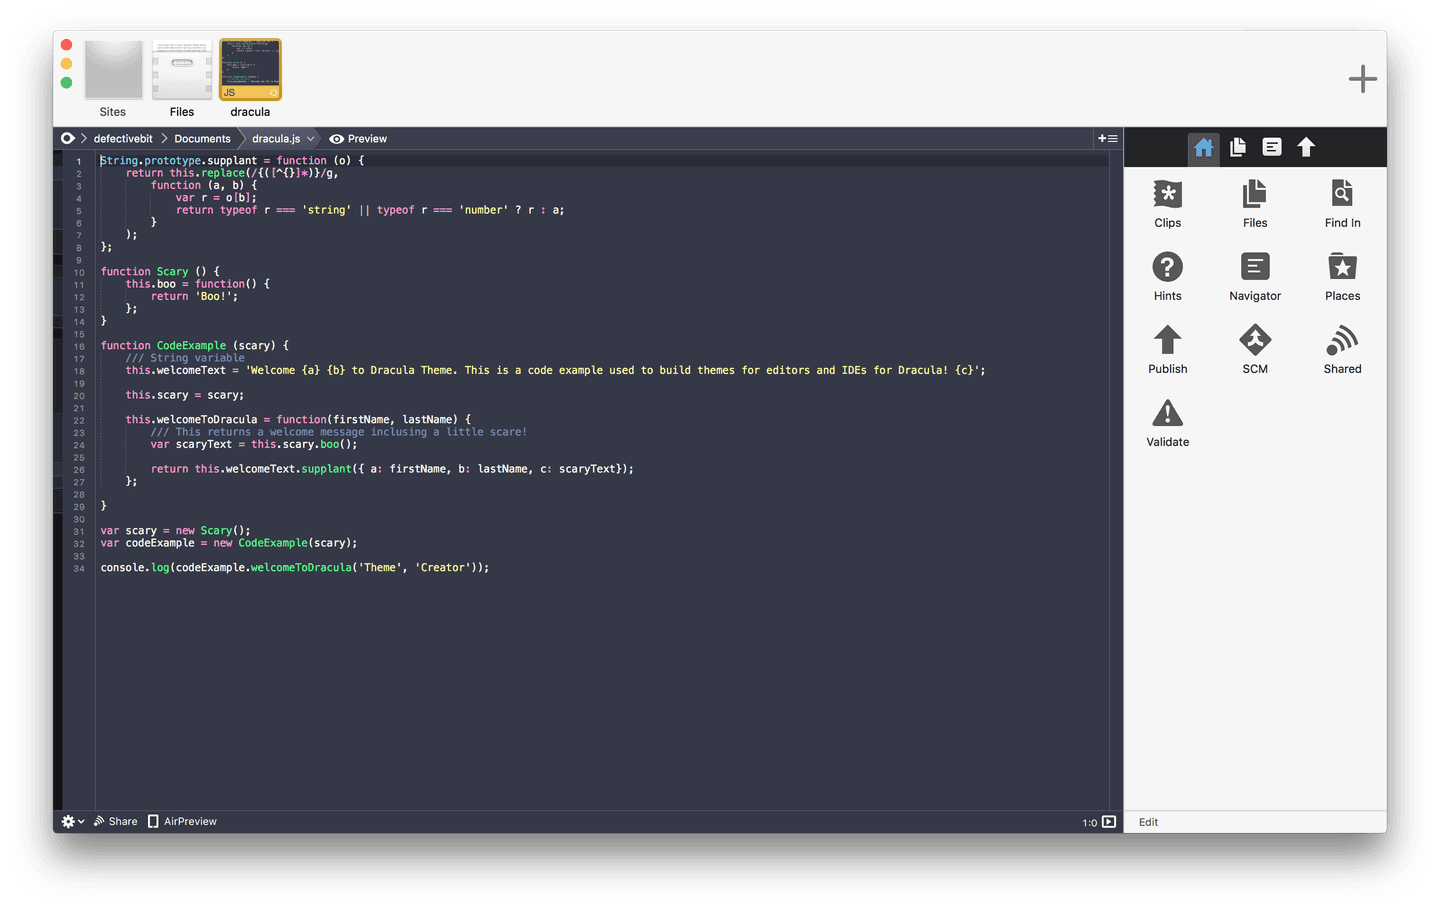The width and height of the screenshot is (1440, 909).
Task: Open the Publish panel
Action: click(1167, 348)
